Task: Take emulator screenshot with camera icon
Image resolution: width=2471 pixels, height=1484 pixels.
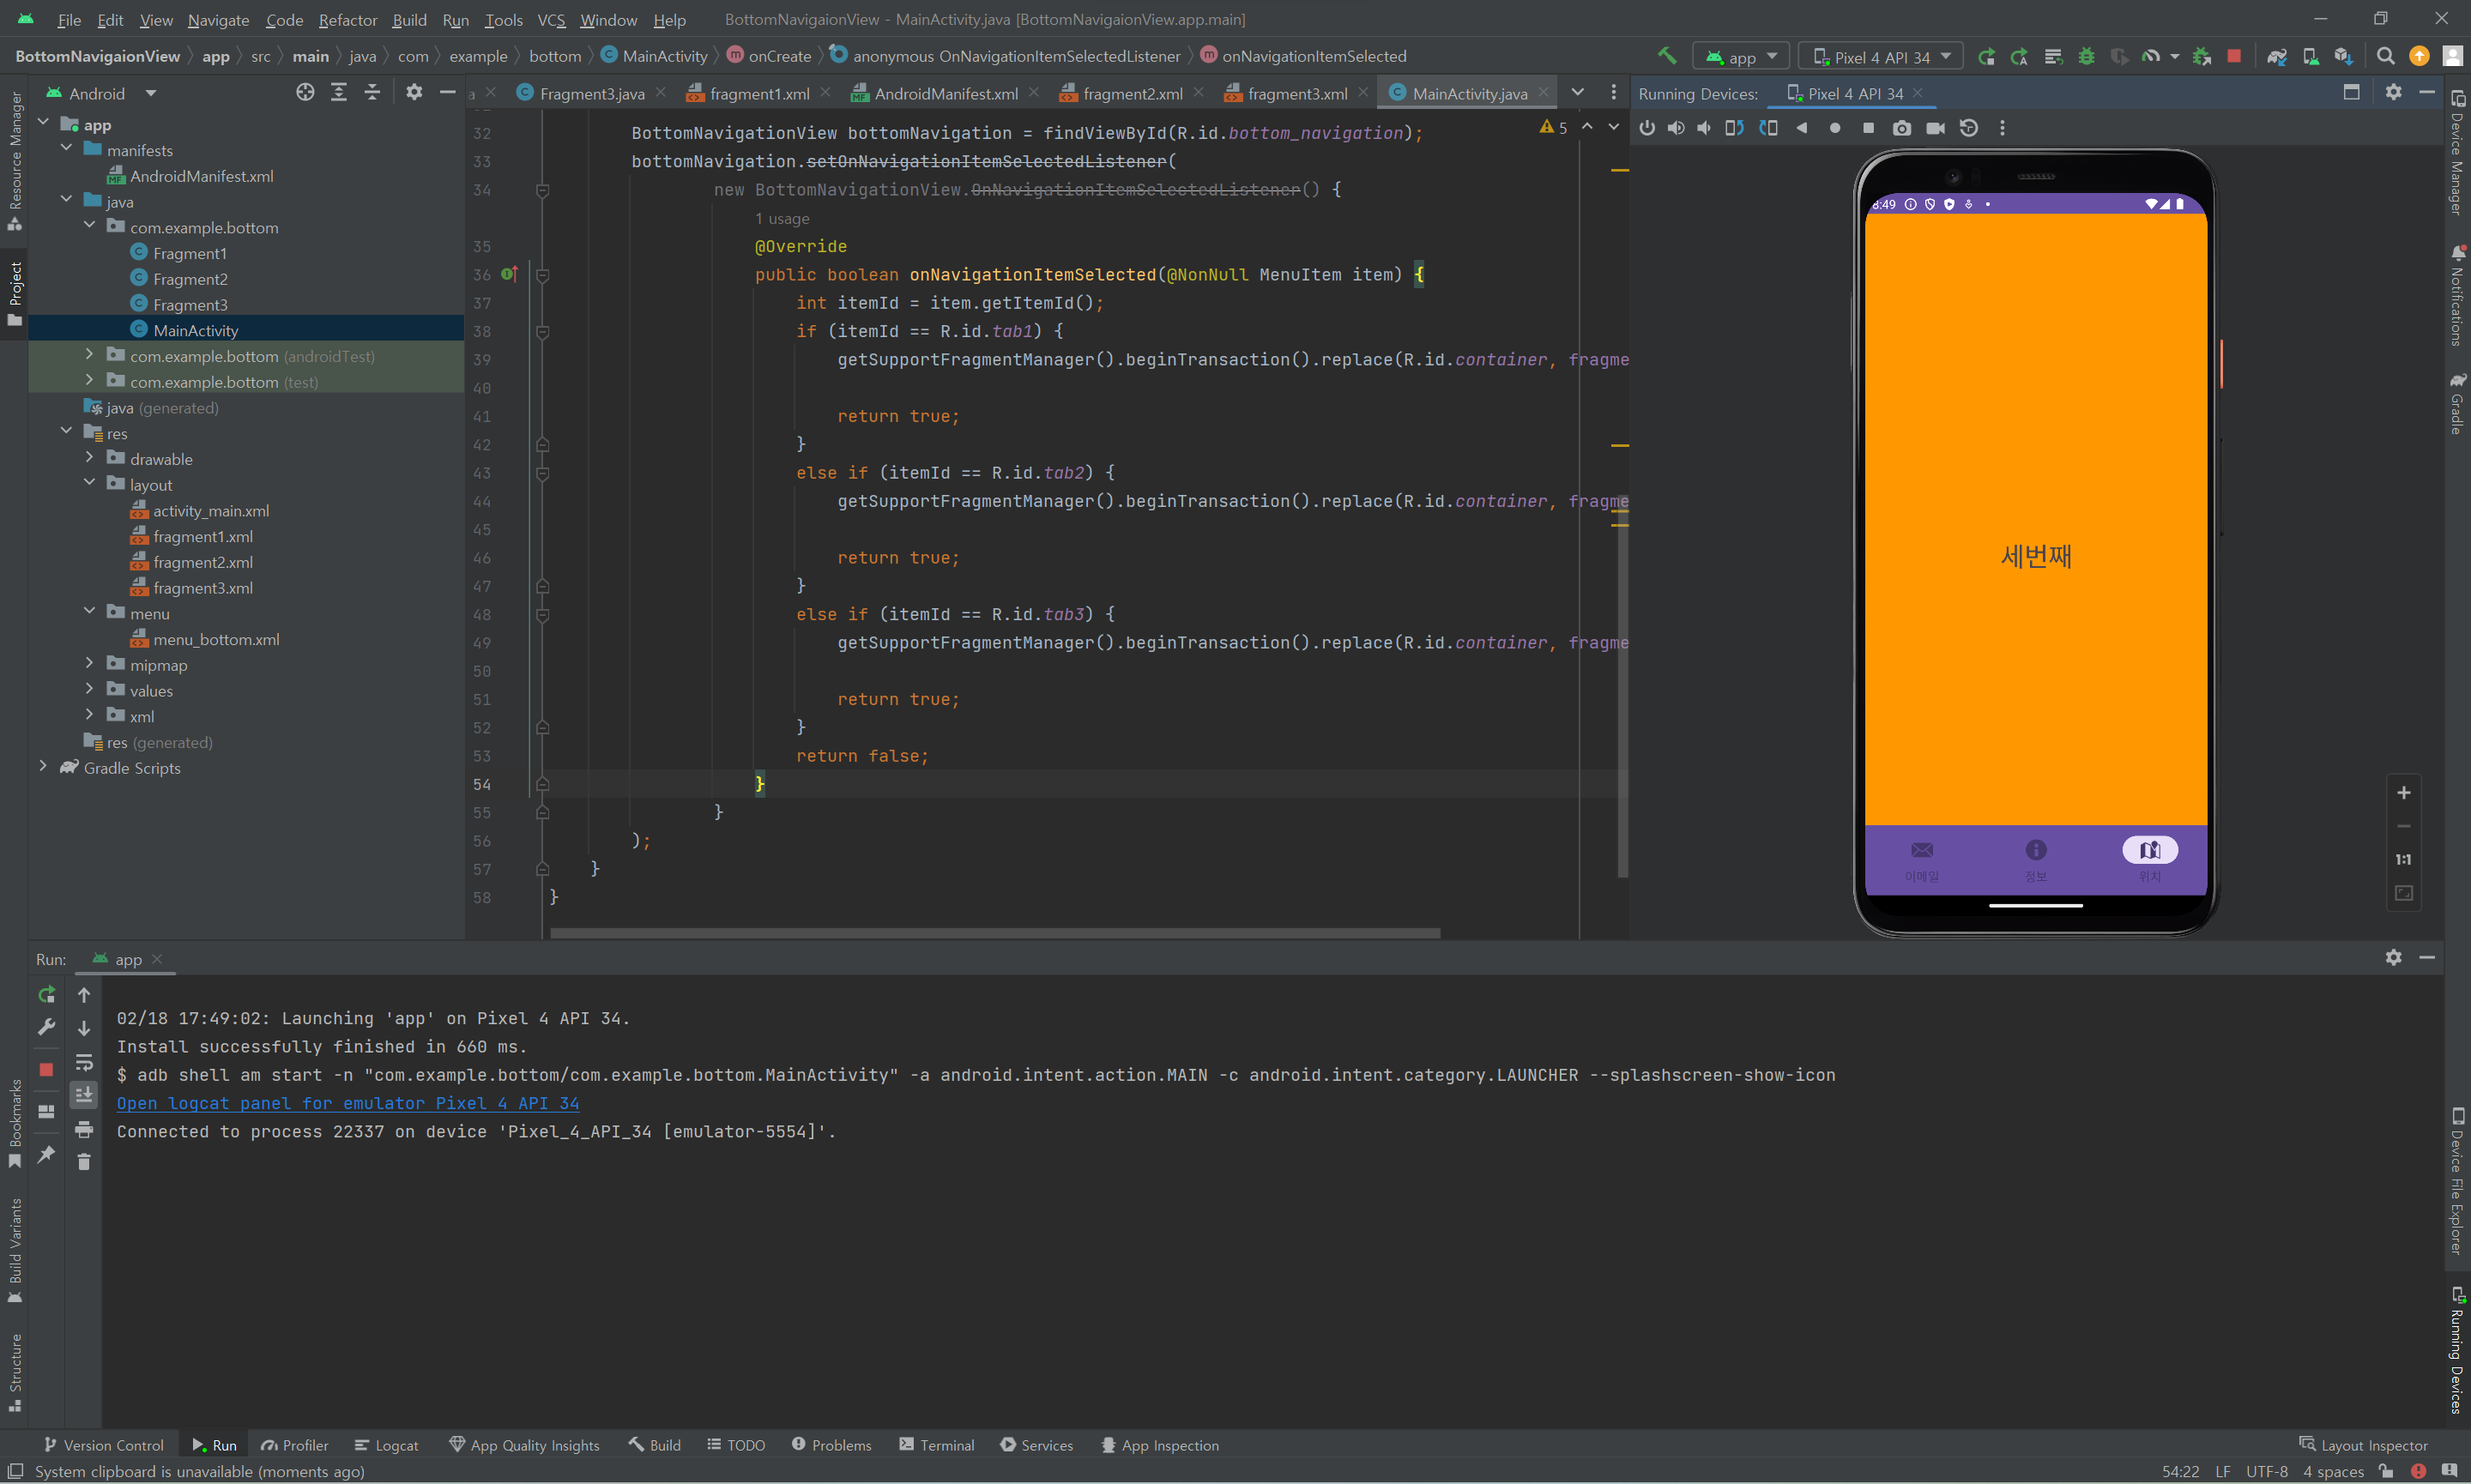Action: (x=1901, y=128)
